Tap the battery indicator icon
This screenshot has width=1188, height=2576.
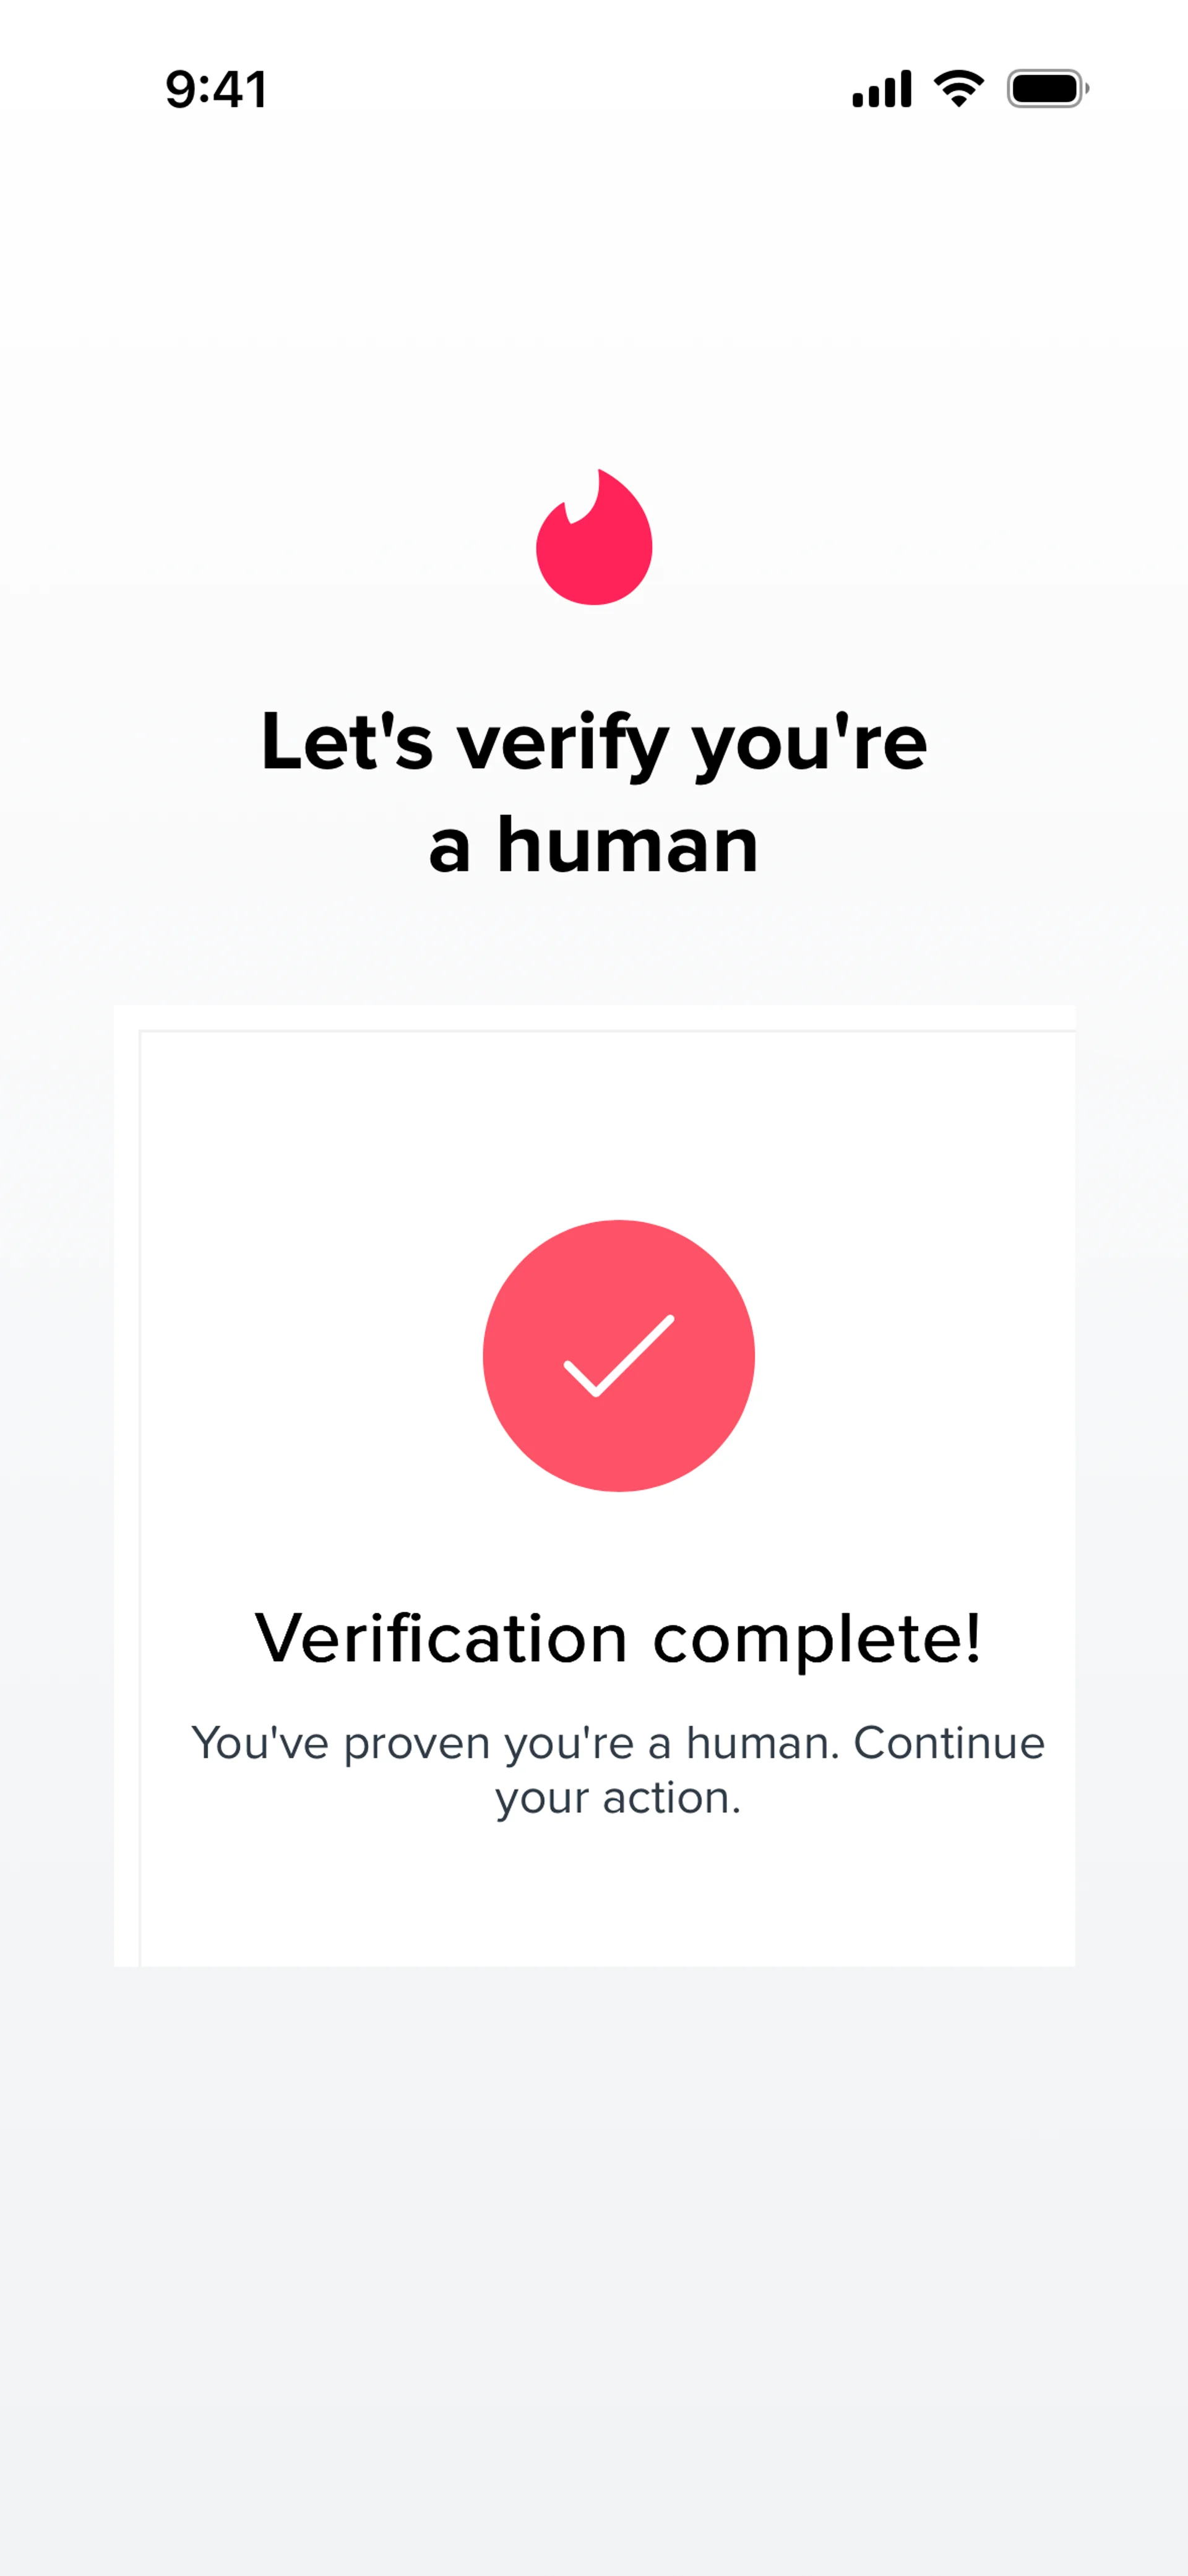[x=1046, y=89]
